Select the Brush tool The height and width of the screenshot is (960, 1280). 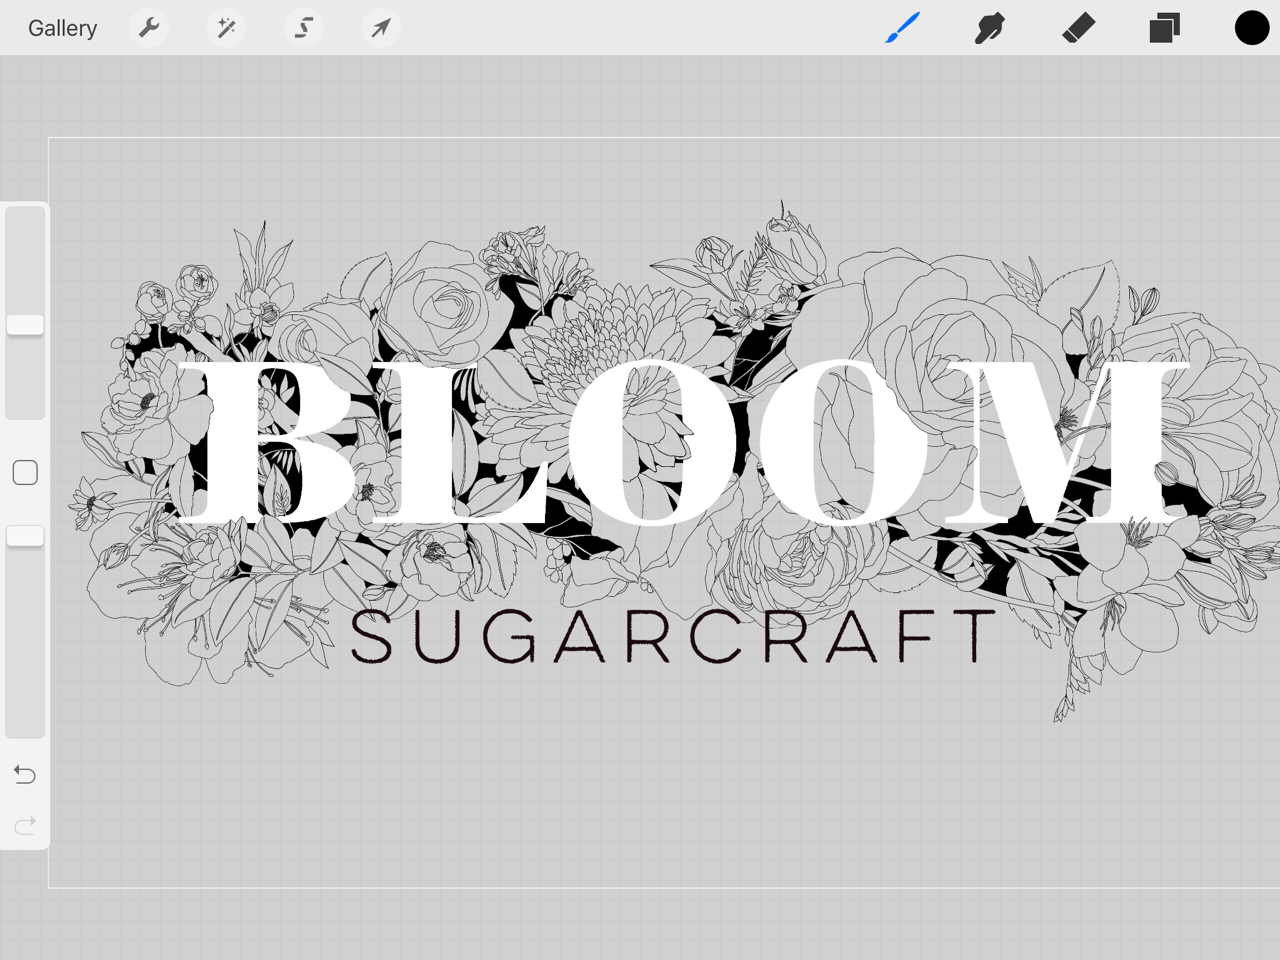903,28
